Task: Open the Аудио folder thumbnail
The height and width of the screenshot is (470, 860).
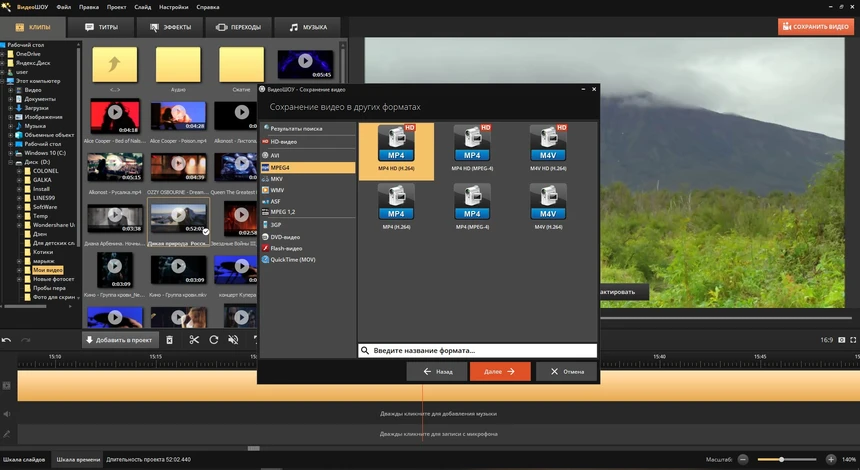Action: (178, 65)
